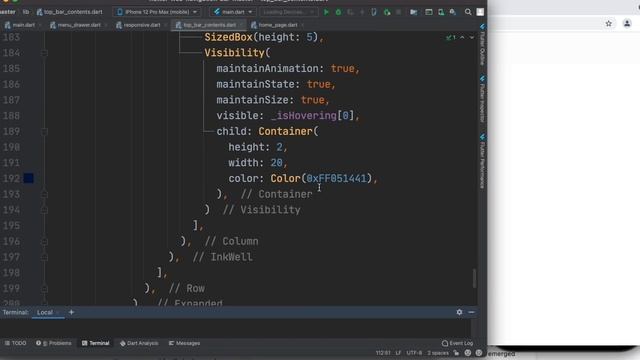Open the layout window icon in toolbar

pos(429,12)
